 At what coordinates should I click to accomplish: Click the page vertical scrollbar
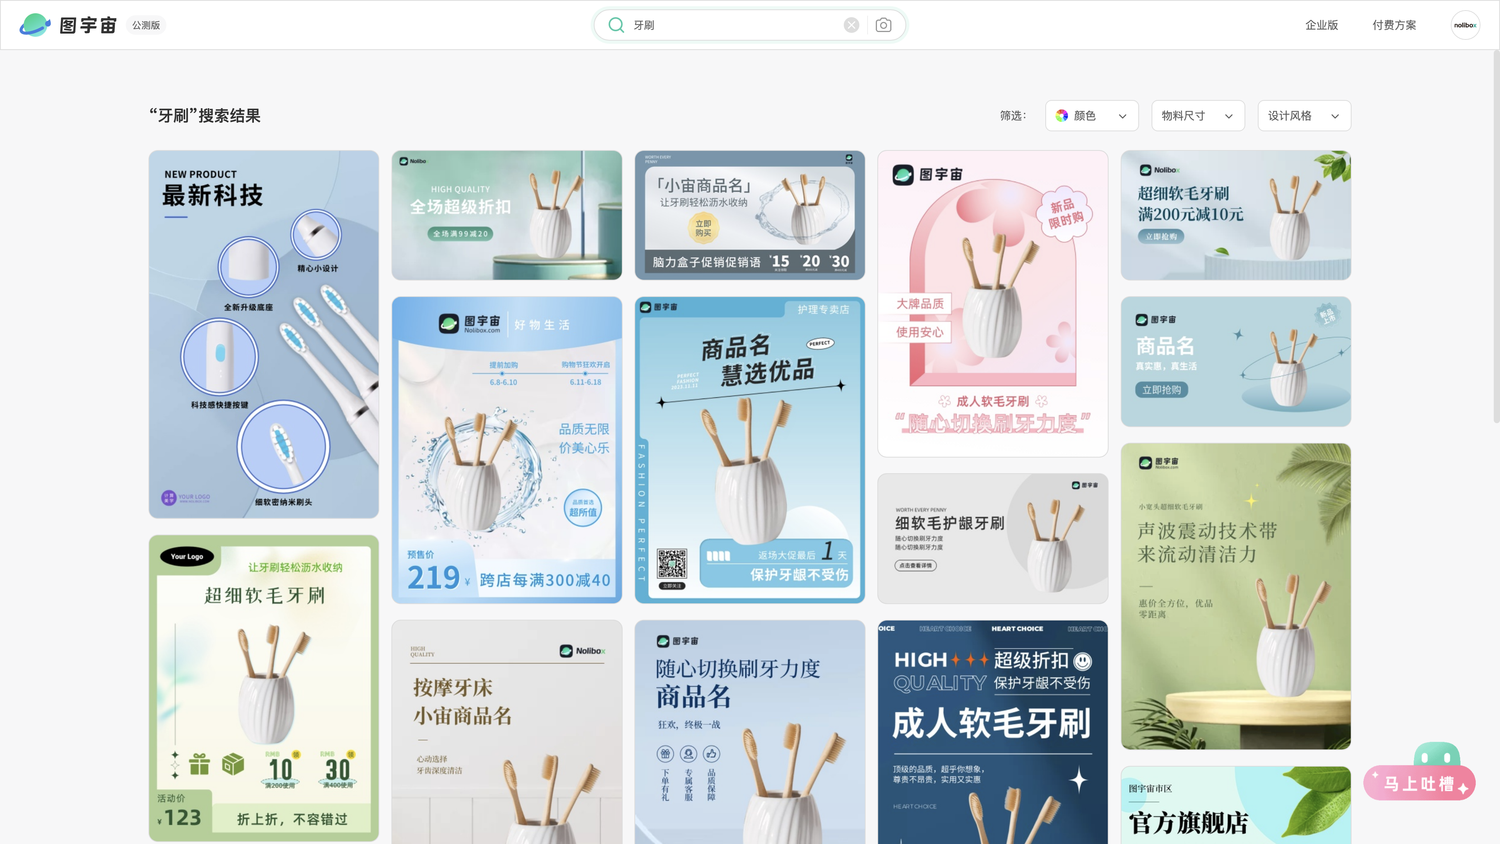pos(1495,235)
